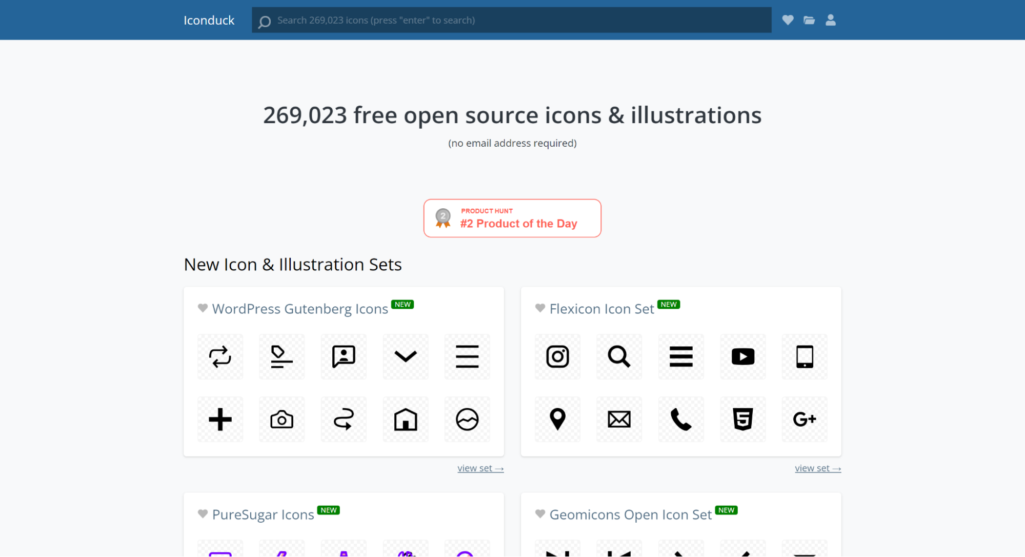Screen dimensions: 1025x557
Task: Select the HTML5 shield icon
Action: click(742, 419)
